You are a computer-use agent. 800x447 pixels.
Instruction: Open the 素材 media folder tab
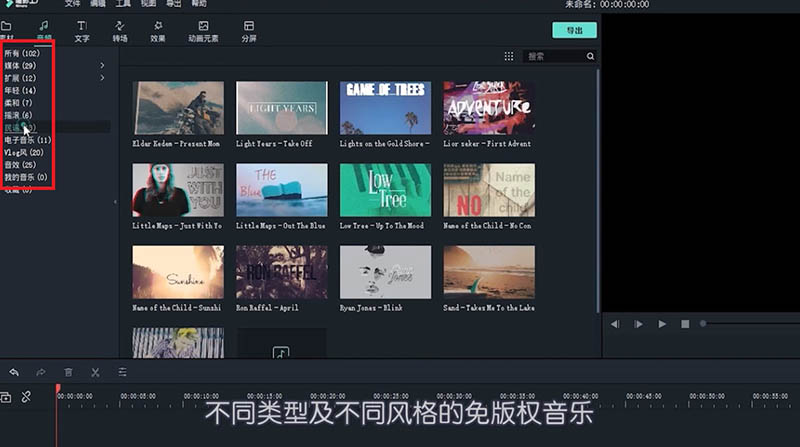point(7,30)
